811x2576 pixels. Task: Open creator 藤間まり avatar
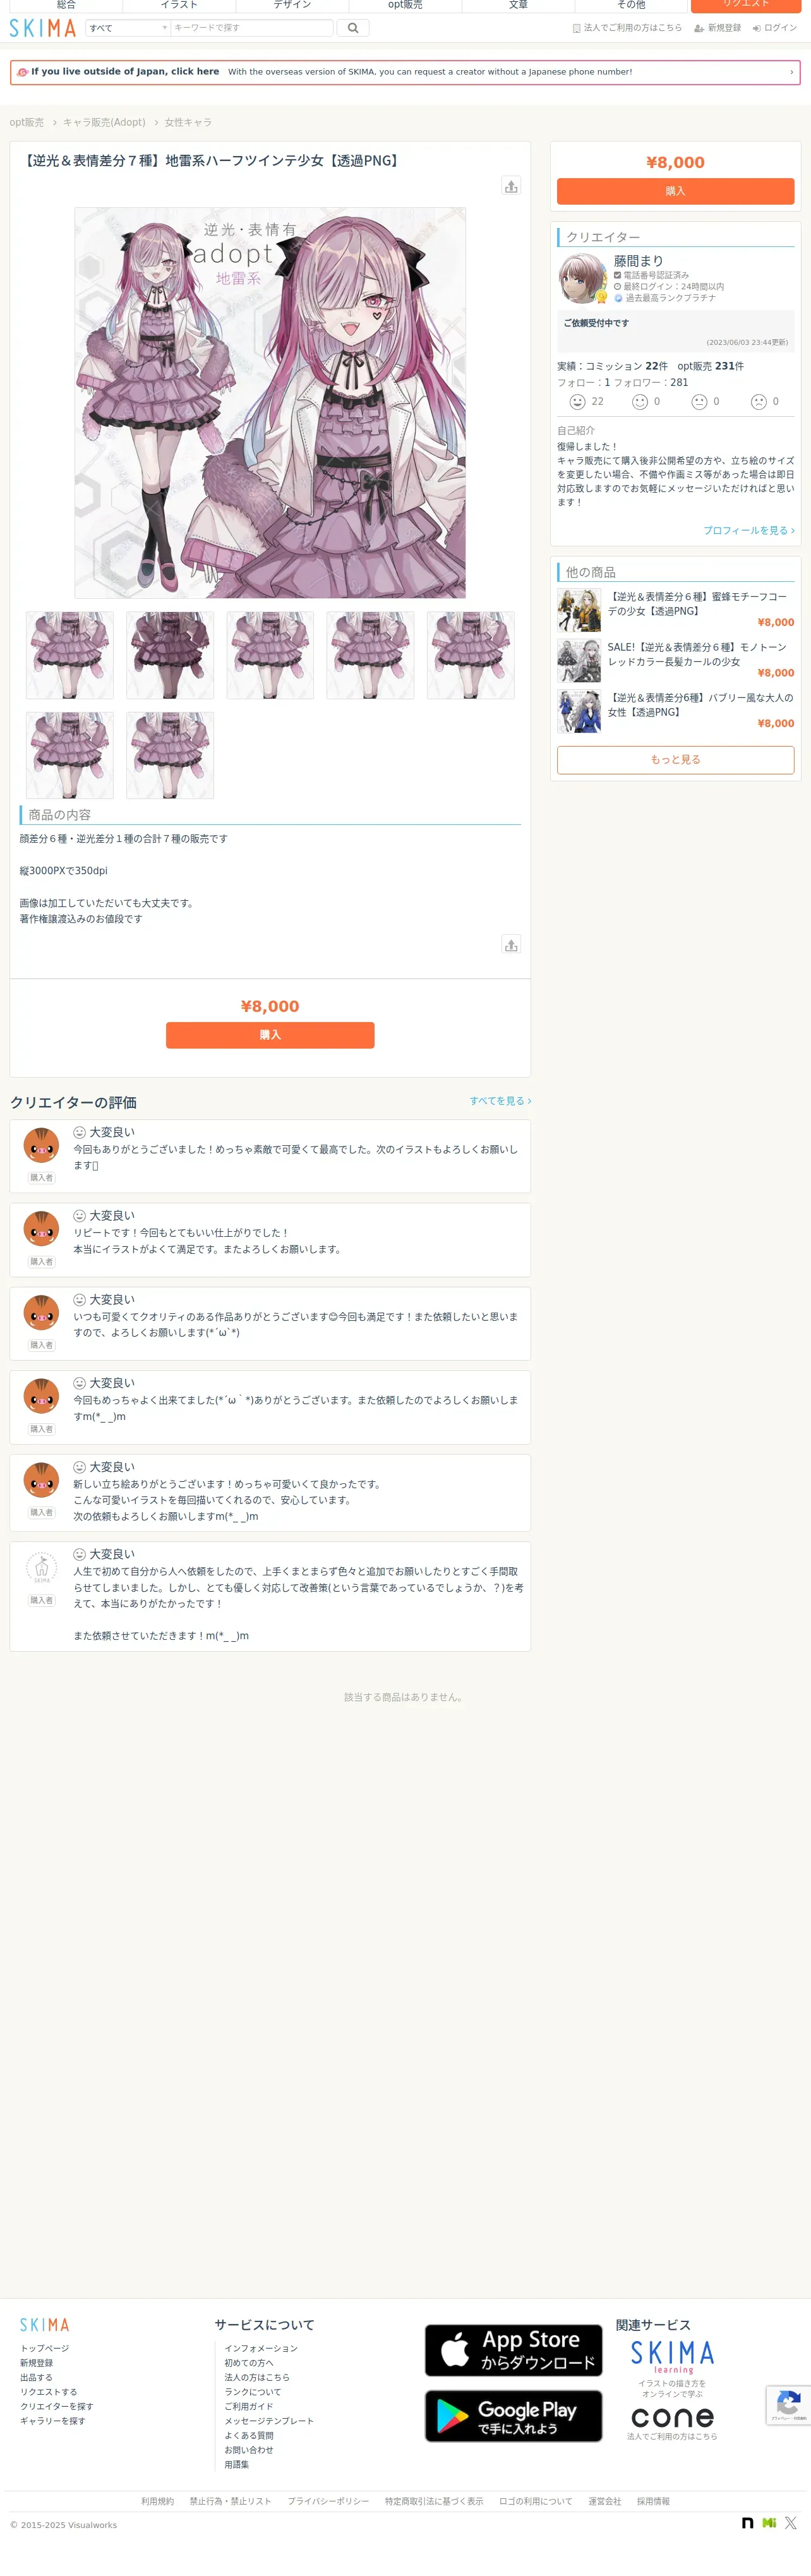click(582, 278)
